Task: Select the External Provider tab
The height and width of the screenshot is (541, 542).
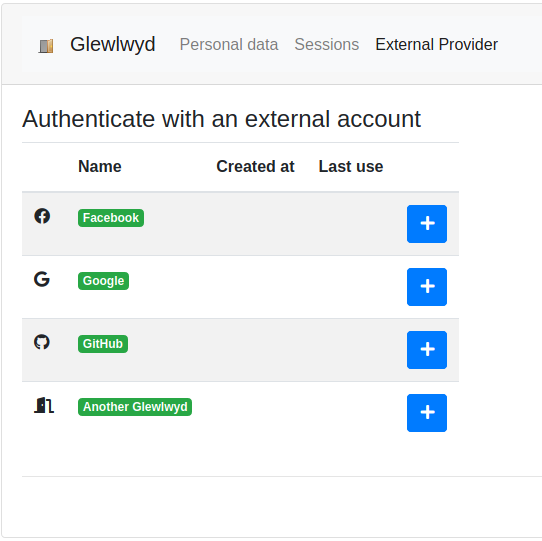Action: [x=437, y=45]
